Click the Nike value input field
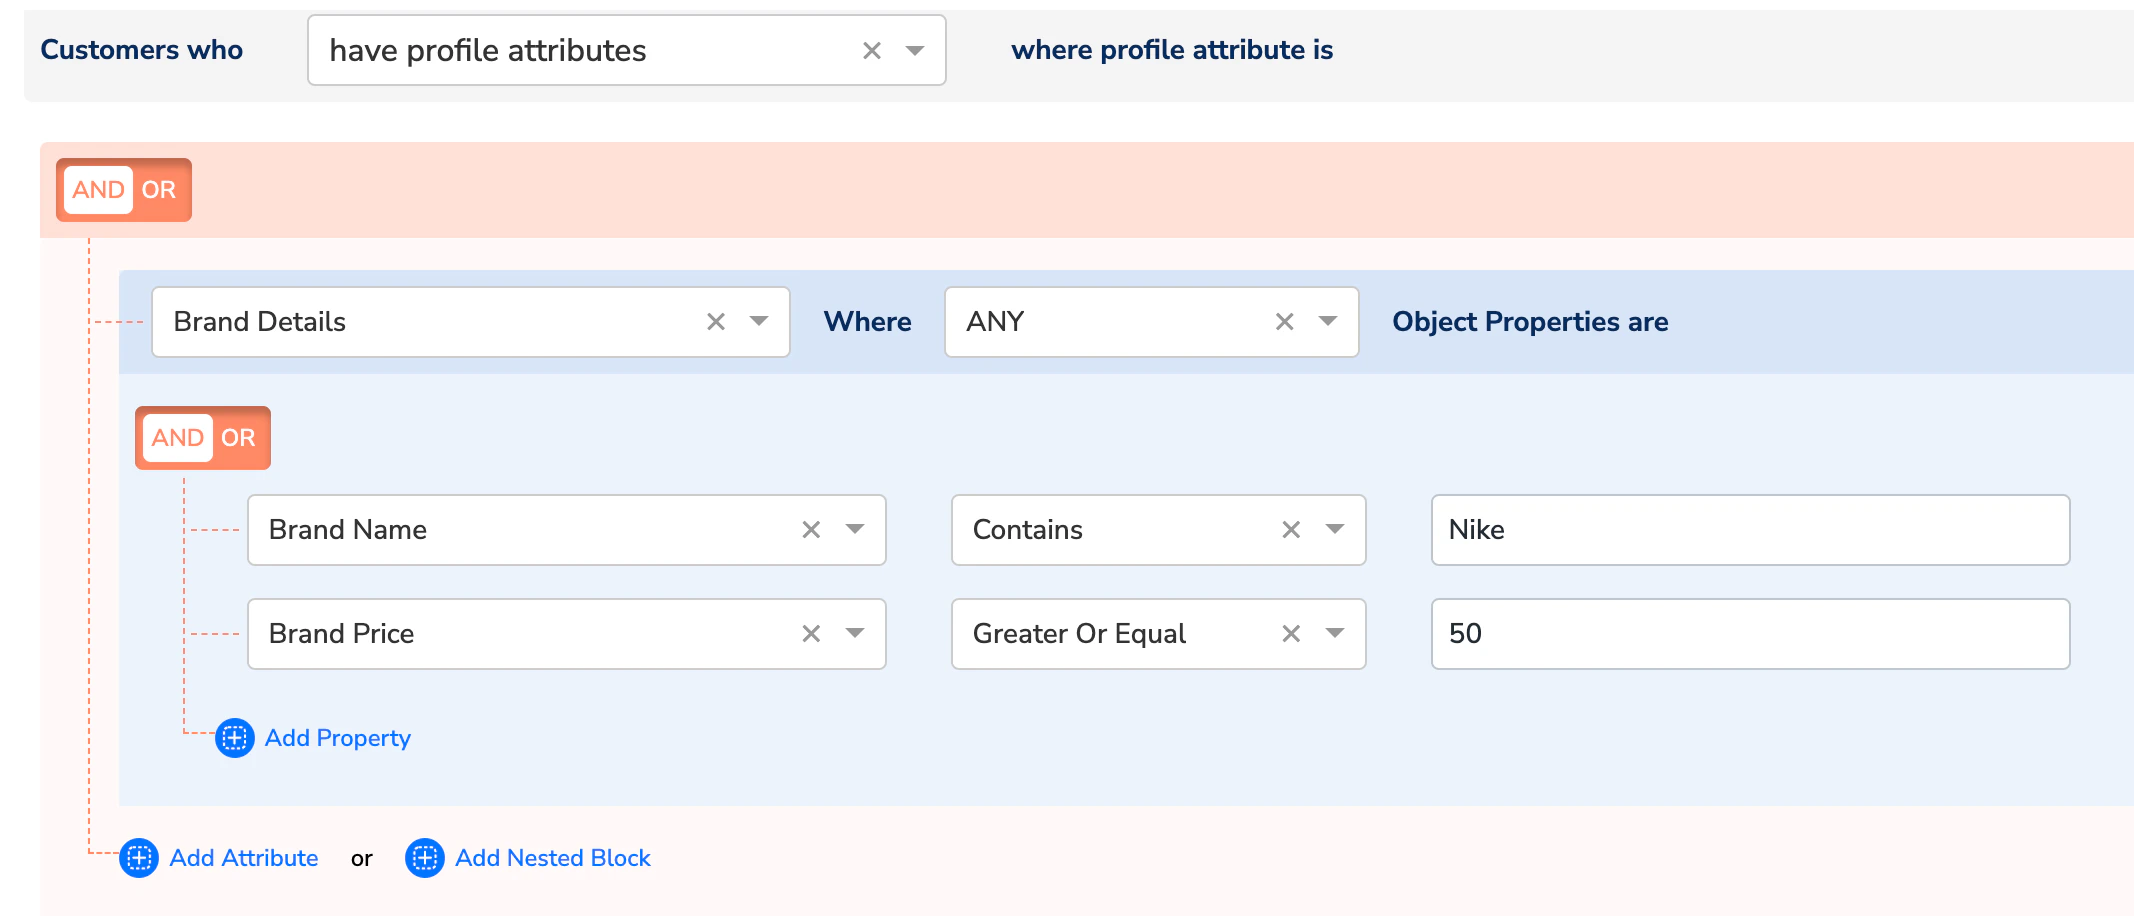 [x=1750, y=530]
